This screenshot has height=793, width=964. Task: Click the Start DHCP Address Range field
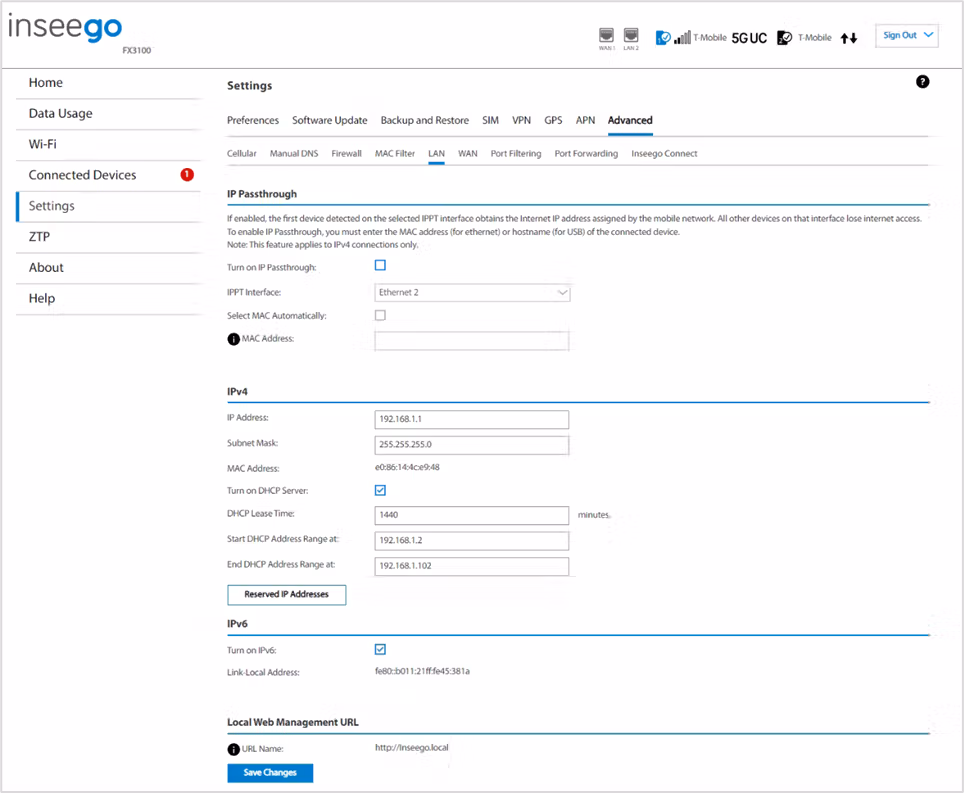click(x=472, y=541)
